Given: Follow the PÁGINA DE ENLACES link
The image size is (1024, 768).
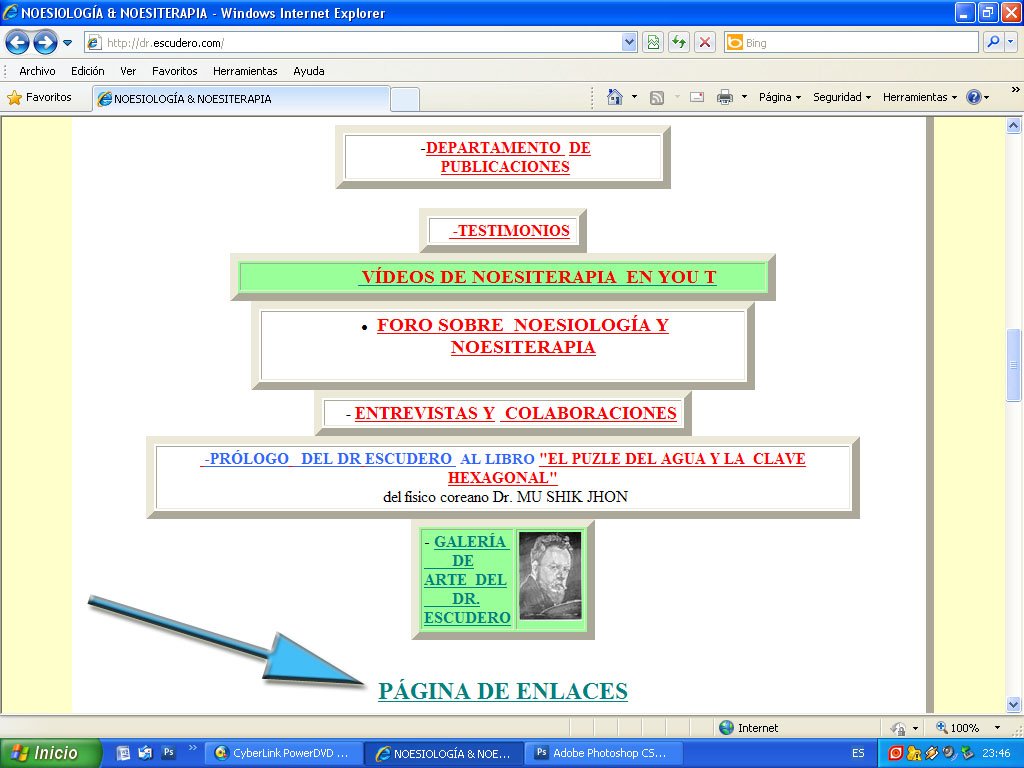Looking at the screenshot, I should pos(503,691).
